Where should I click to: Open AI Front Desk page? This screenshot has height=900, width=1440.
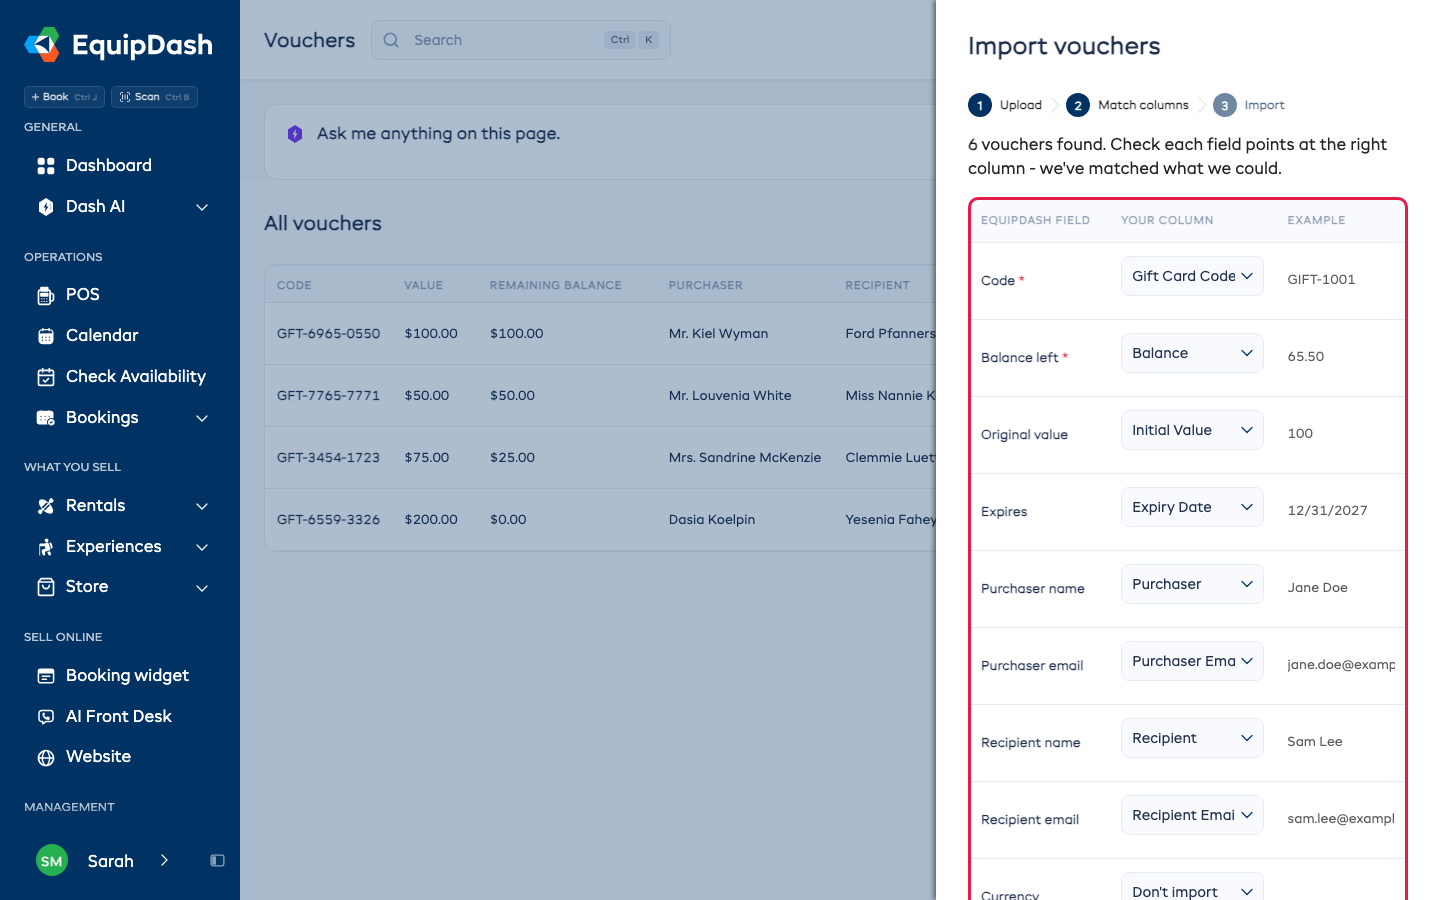120,717
